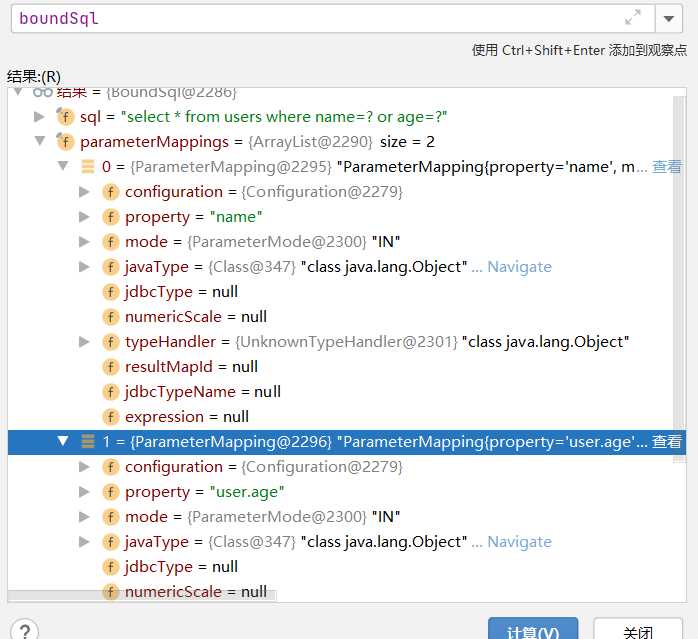Click the 关闭 close button

pos(638,628)
